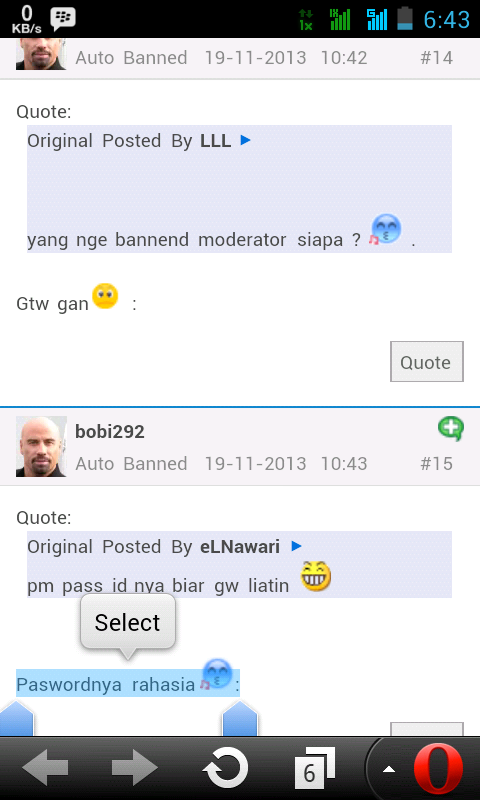Open the tabs switcher showing 6
Image resolution: width=480 pixels, height=800 pixels.
coord(314,768)
